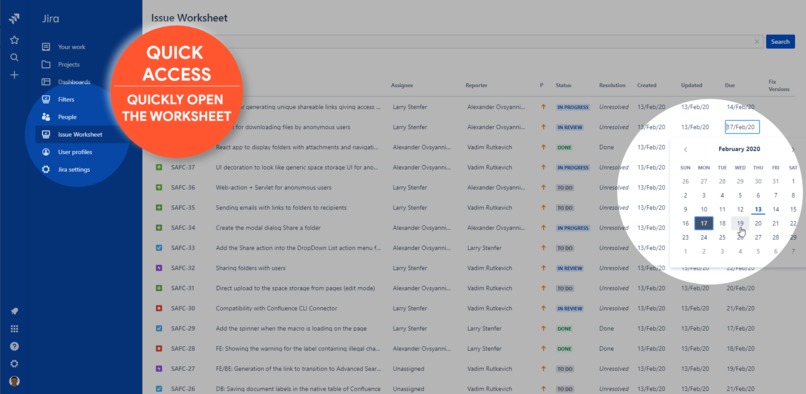Open Issue Worksheet in navigation
Image resolution: width=806 pixels, height=394 pixels.
pyautogui.click(x=80, y=135)
